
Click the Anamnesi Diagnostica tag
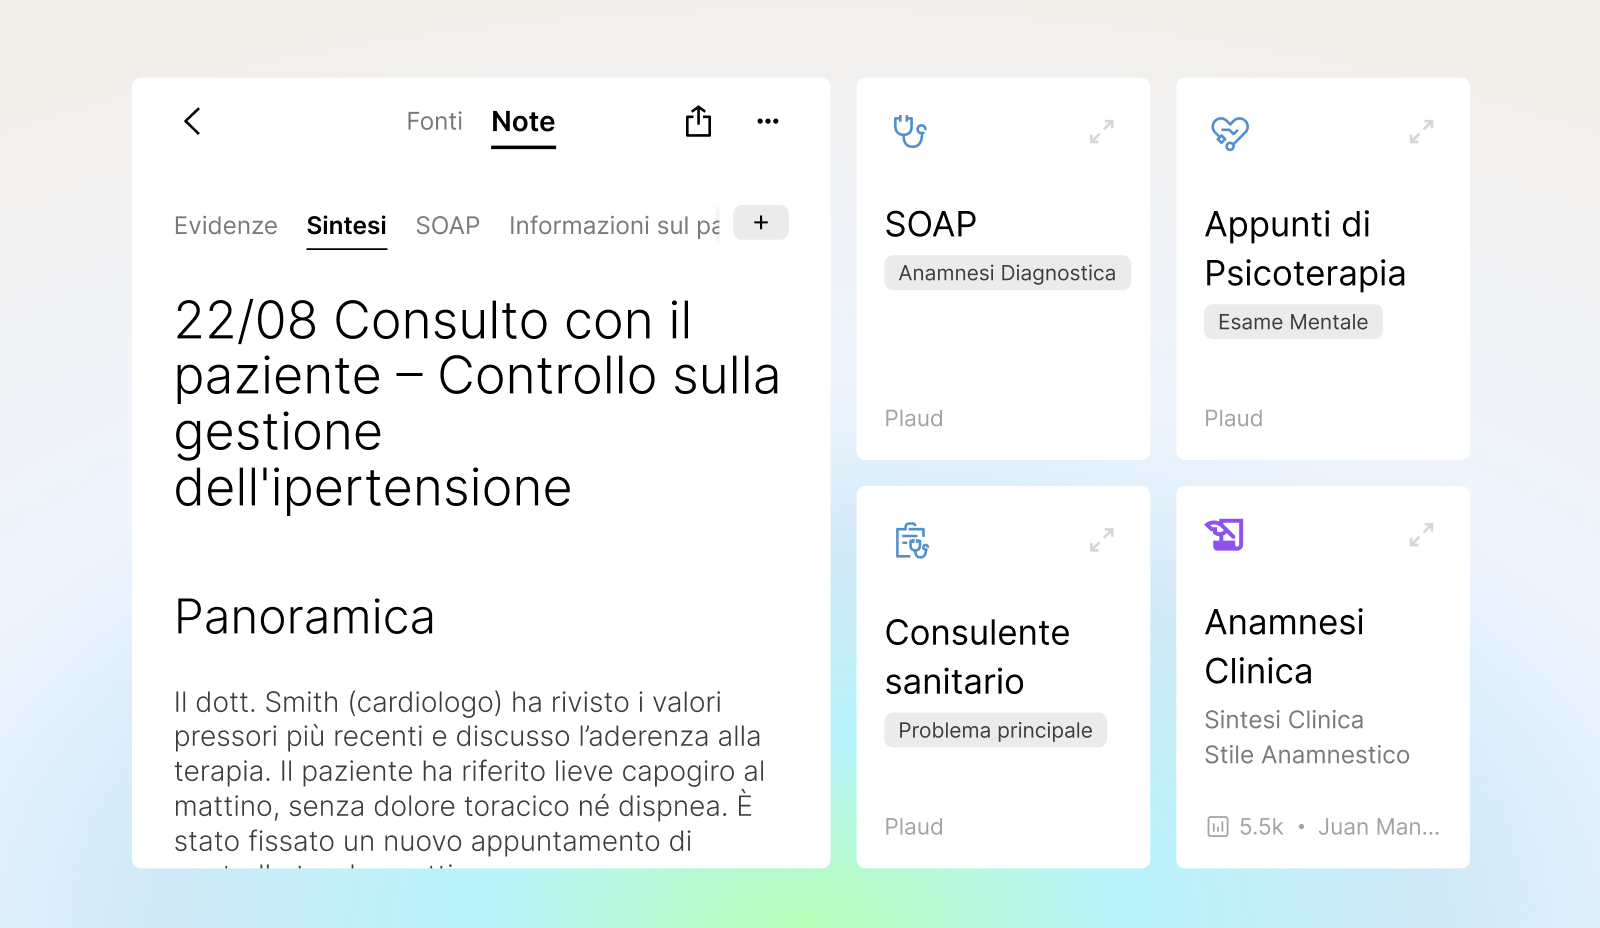pos(1007,273)
